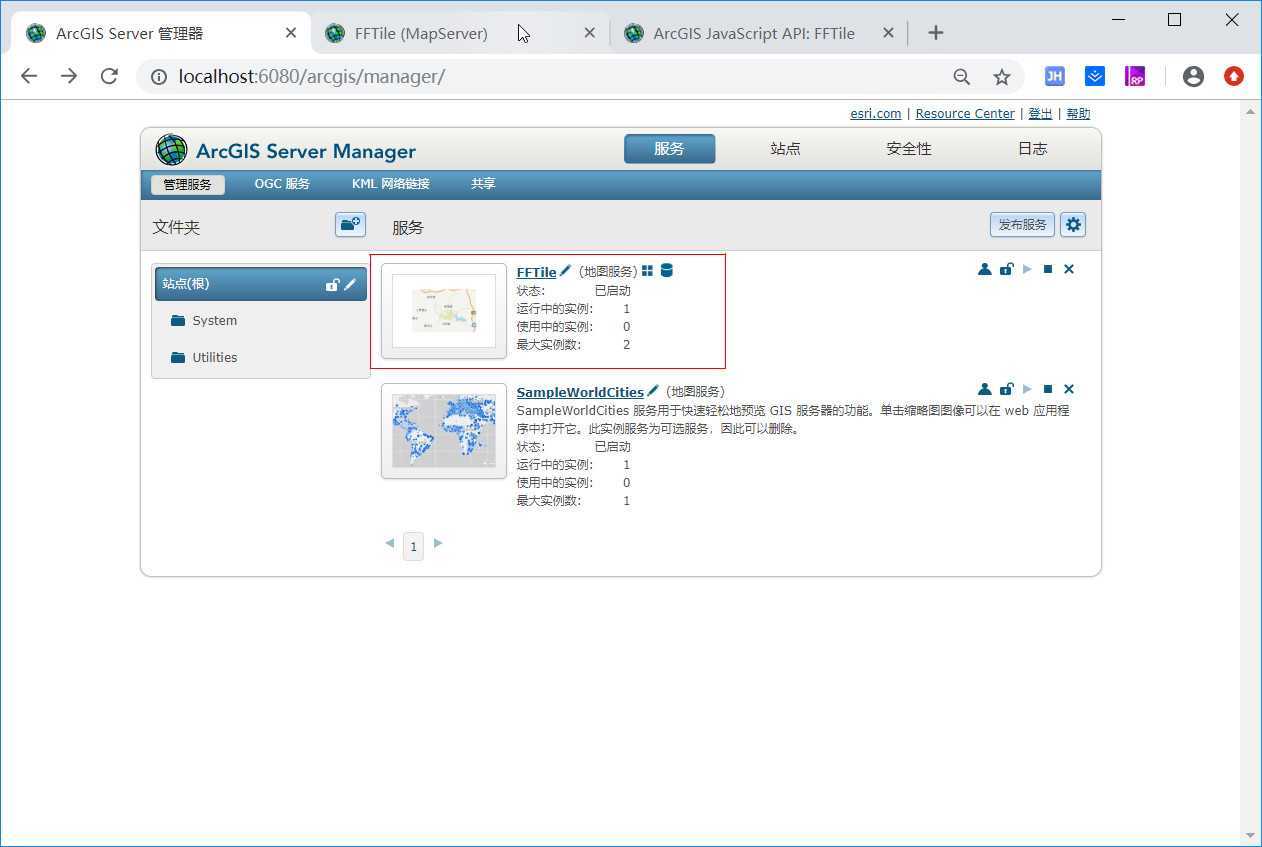Toggle the lock icon in FFTile row
This screenshot has width=1262, height=847.
[1006, 269]
